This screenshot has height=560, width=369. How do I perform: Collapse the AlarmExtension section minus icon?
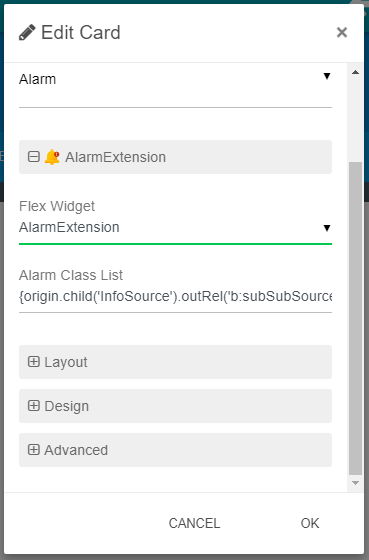tap(34, 156)
